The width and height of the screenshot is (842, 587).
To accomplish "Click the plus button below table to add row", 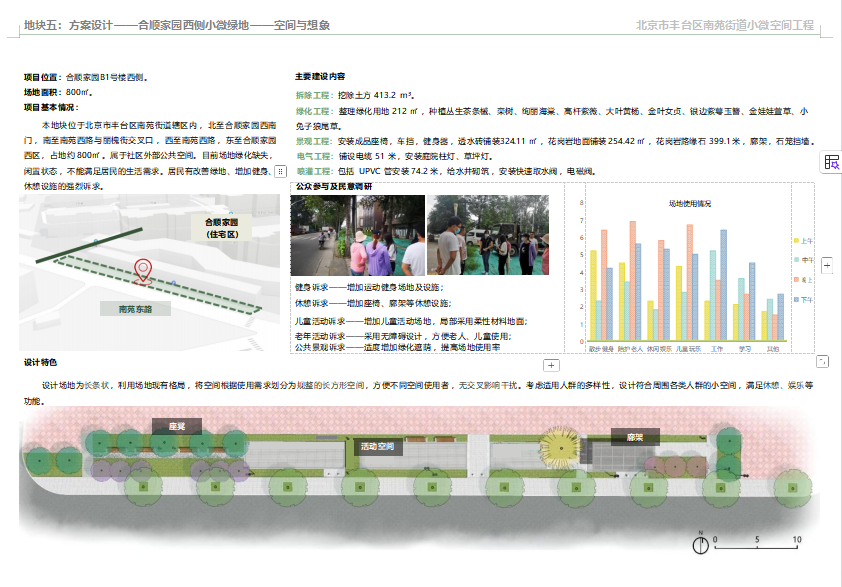I will (550, 366).
